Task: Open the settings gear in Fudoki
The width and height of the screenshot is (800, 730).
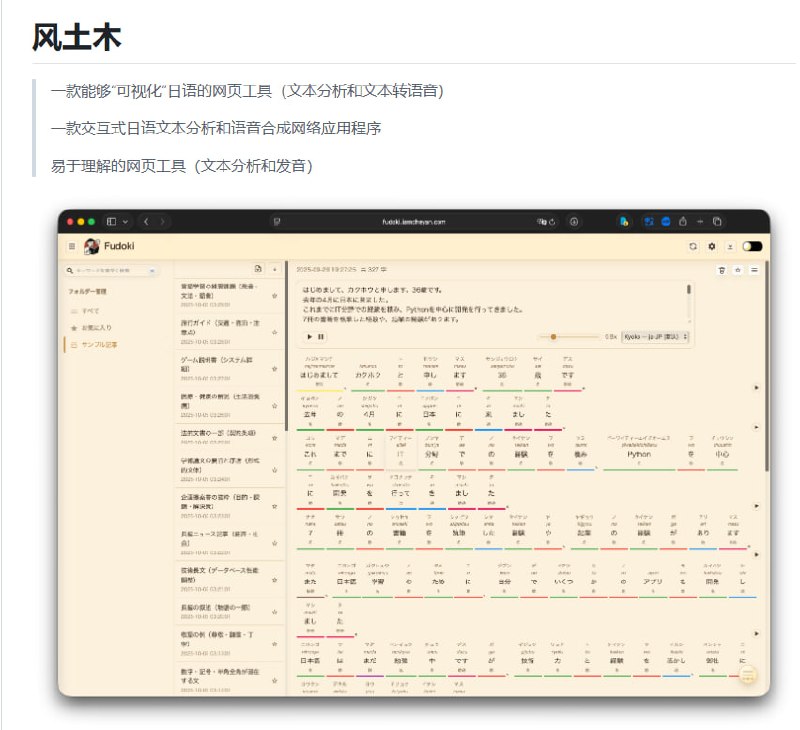Action: click(712, 248)
